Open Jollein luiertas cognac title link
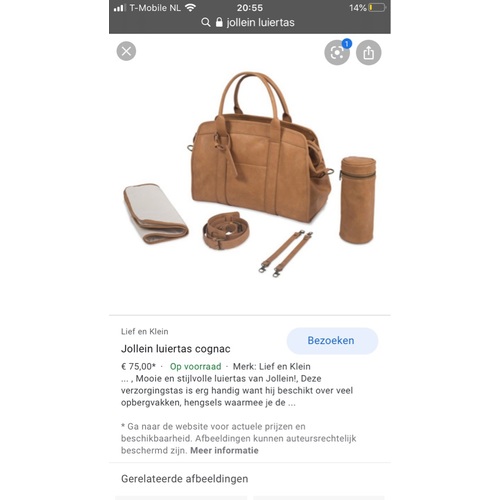This screenshot has width=500, height=500. tap(175, 349)
